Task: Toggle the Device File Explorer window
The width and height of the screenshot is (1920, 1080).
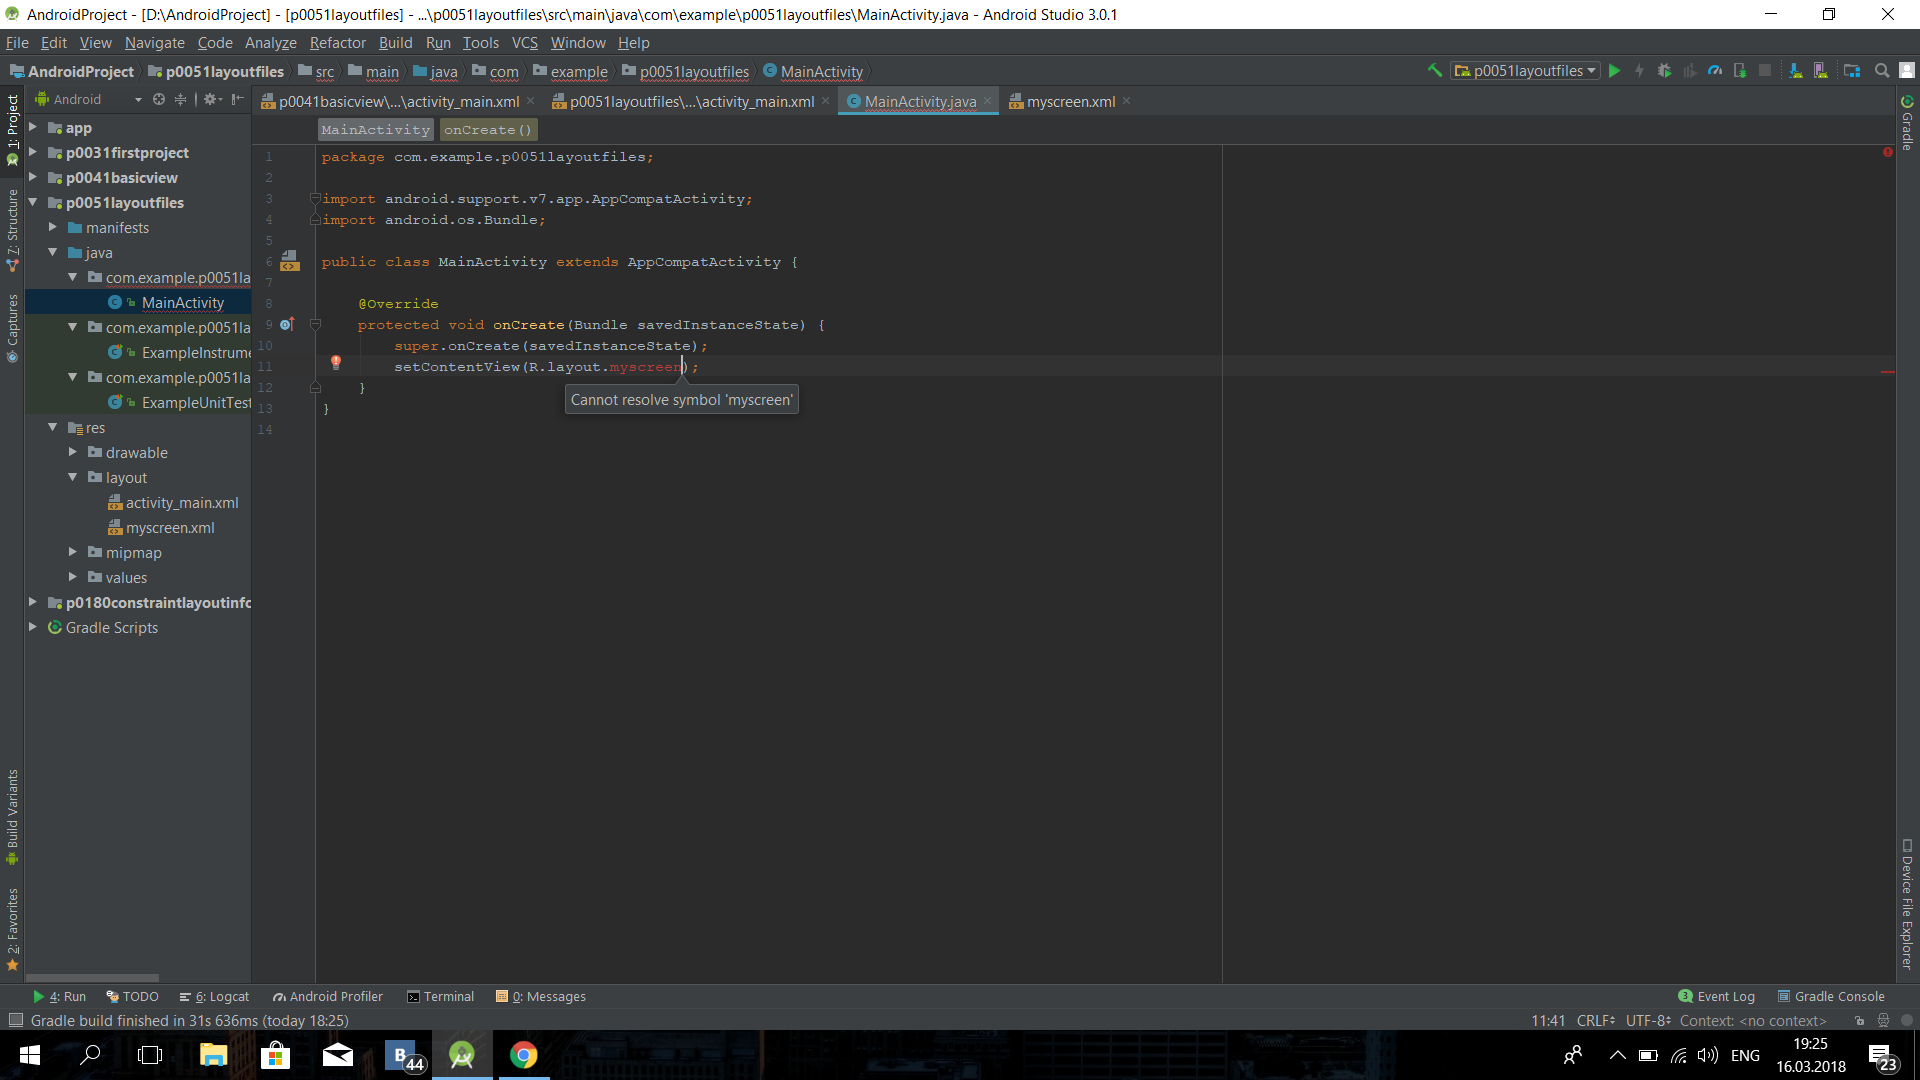Action: point(1907,903)
